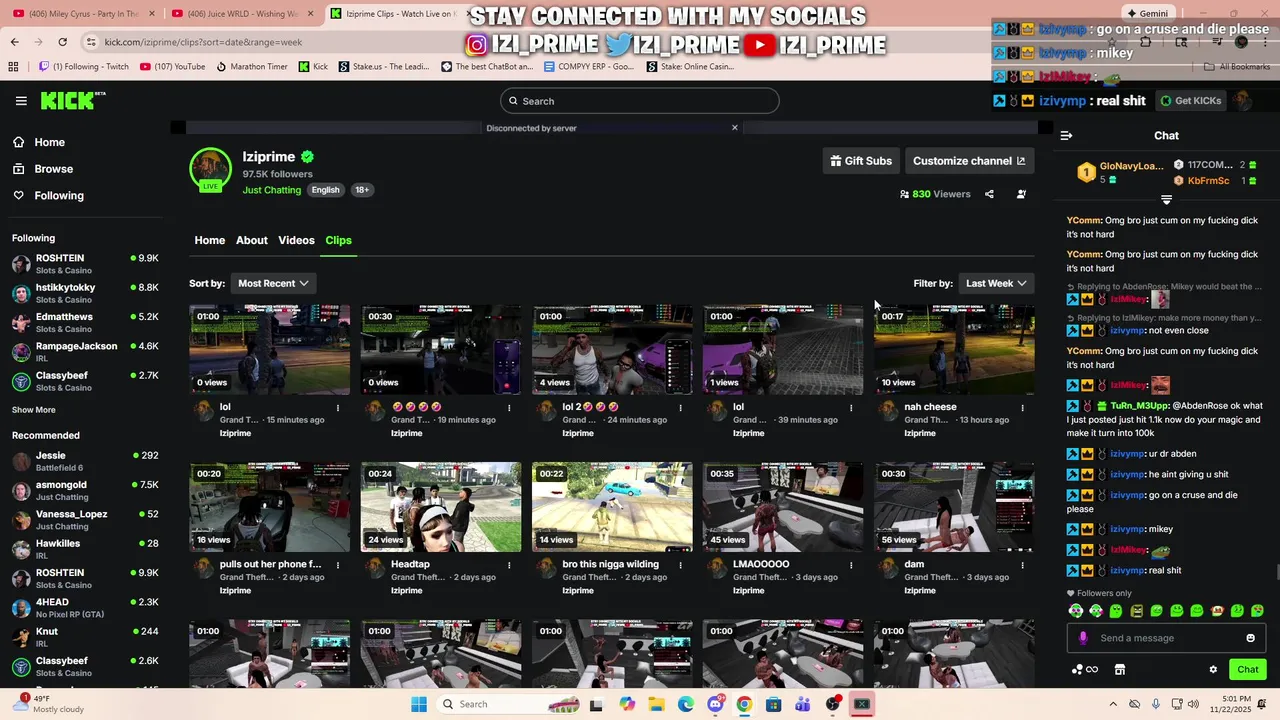This screenshot has width=1280, height=720.
Task: Expand Show More followed channels
Action: 34,410
